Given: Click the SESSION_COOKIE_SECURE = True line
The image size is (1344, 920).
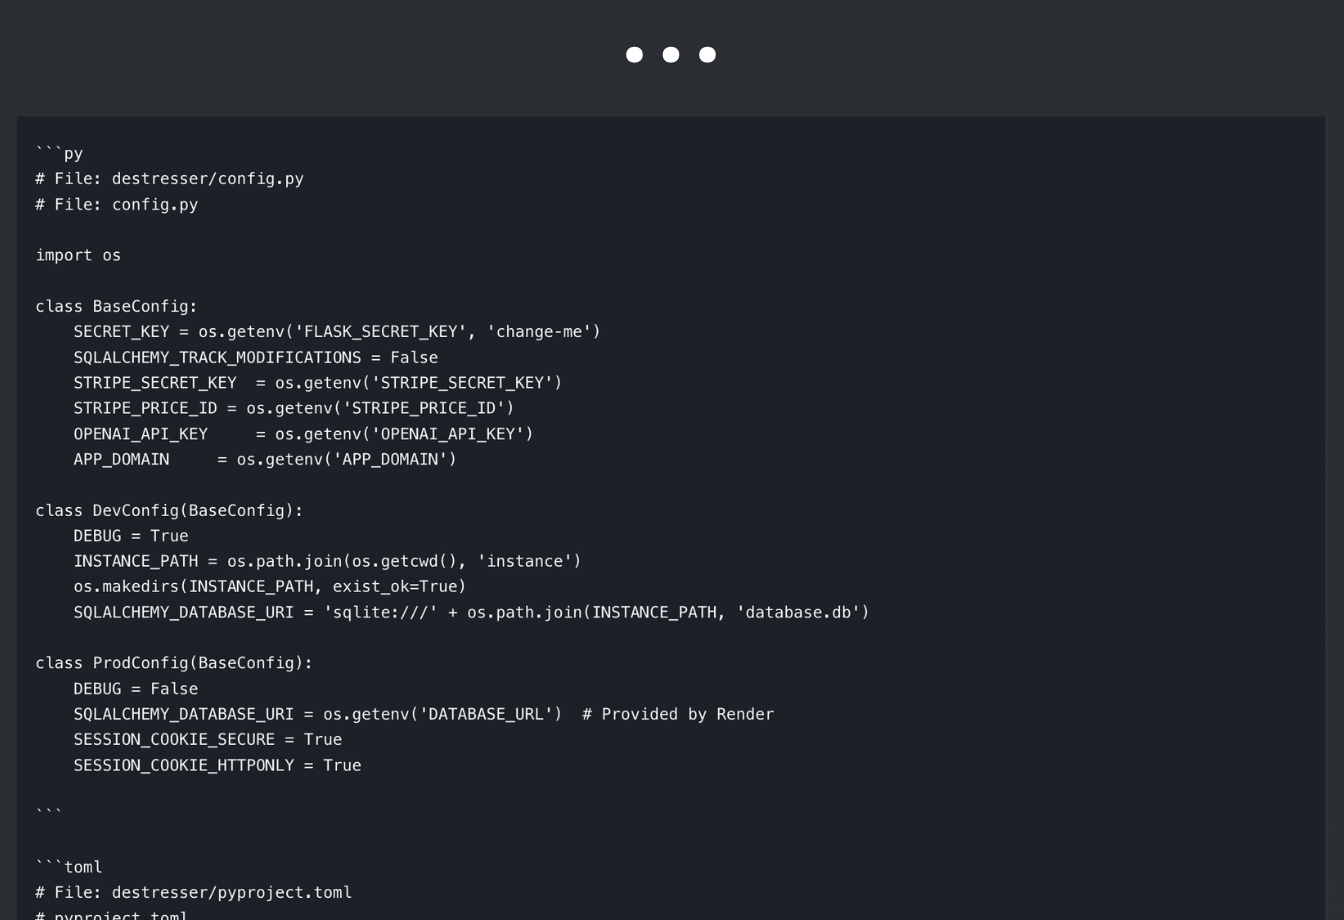Looking at the screenshot, I should coord(208,740).
